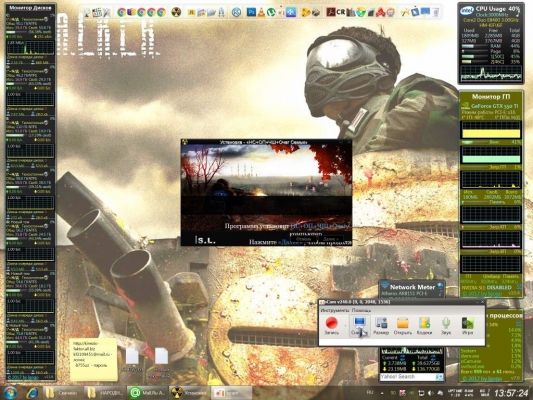Take a screenshot with the Снимок tool
Screen dimensions: 533x400
tap(359, 325)
